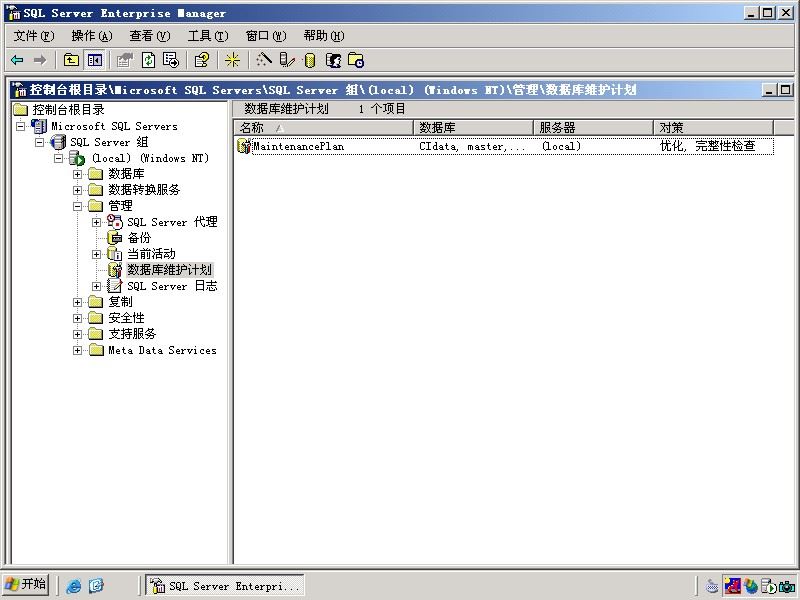
Task: Collapse the 管理 folder
Action: coord(78,206)
